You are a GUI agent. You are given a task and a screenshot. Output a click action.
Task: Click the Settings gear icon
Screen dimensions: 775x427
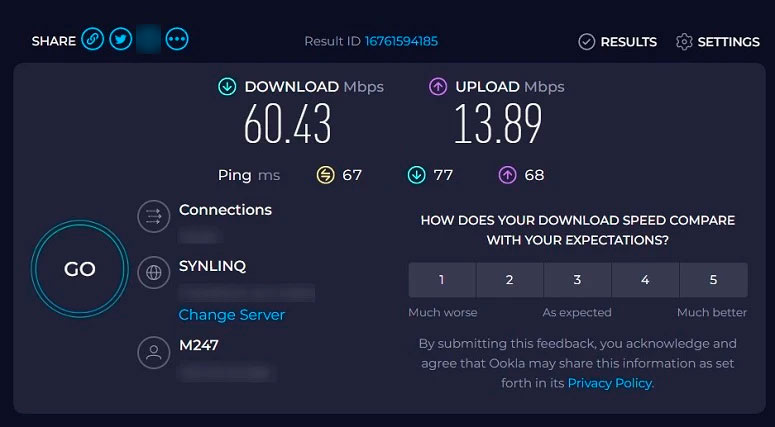click(x=684, y=42)
